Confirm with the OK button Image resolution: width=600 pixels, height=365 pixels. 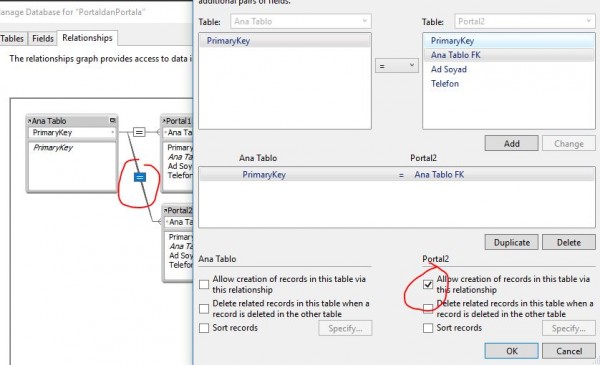pos(511,351)
